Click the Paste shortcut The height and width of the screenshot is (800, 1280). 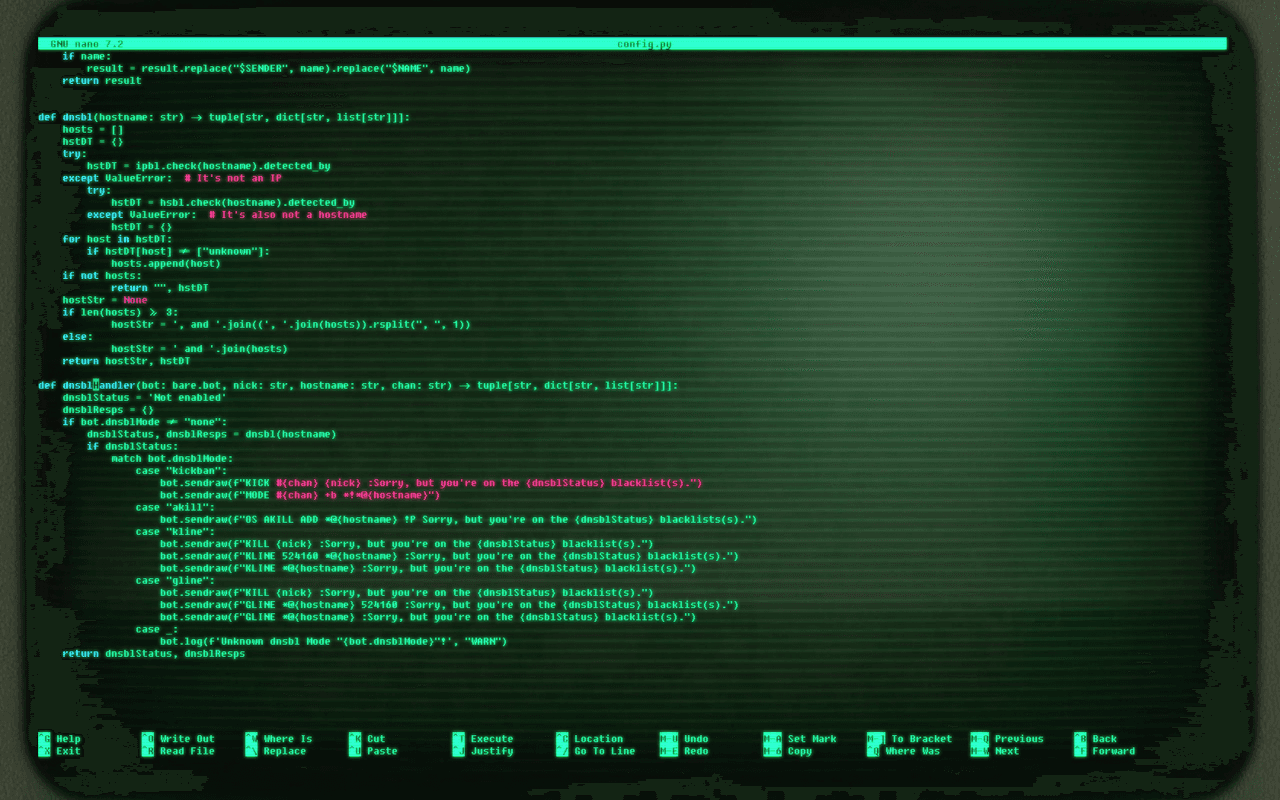pos(381,751)
